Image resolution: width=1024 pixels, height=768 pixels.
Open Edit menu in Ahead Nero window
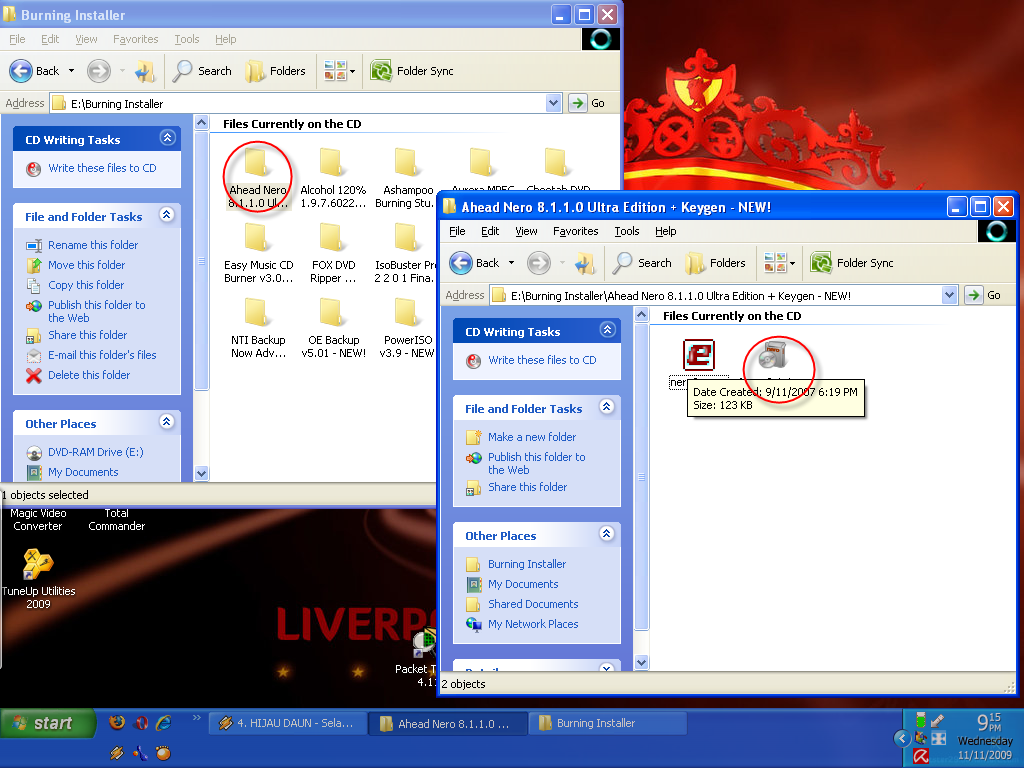(490, 231)
